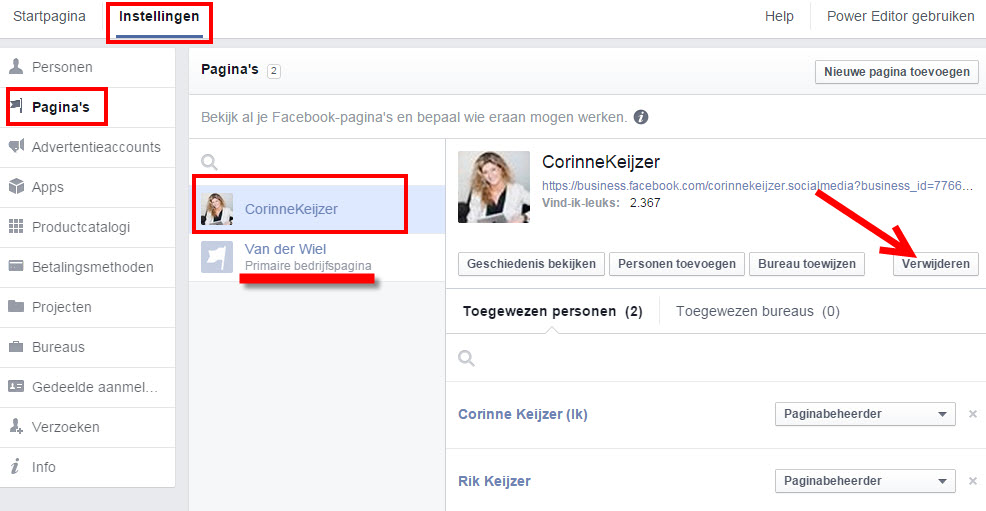
Task: Click the Betalingsmethoden card icon
Action: click(16, 267)
